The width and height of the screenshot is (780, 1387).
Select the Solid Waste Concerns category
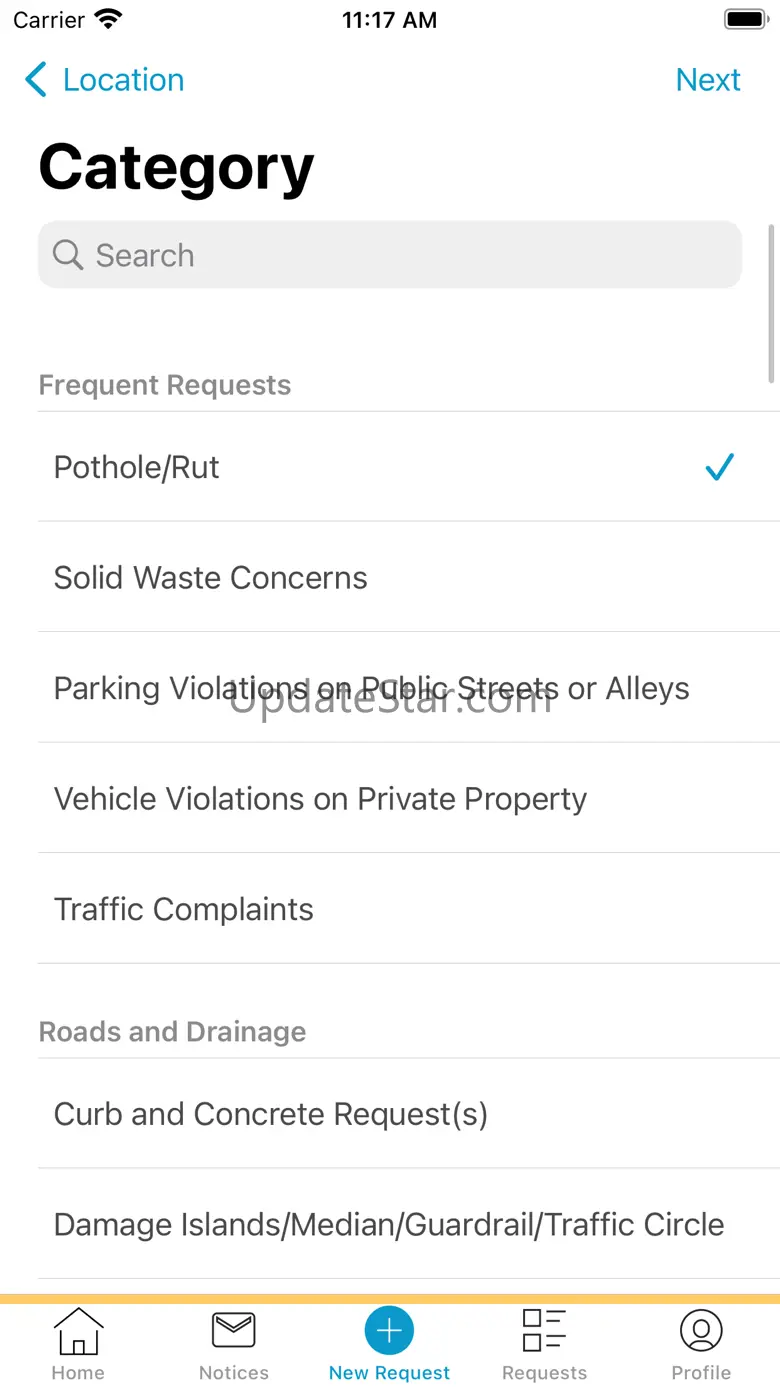point(210,578)
